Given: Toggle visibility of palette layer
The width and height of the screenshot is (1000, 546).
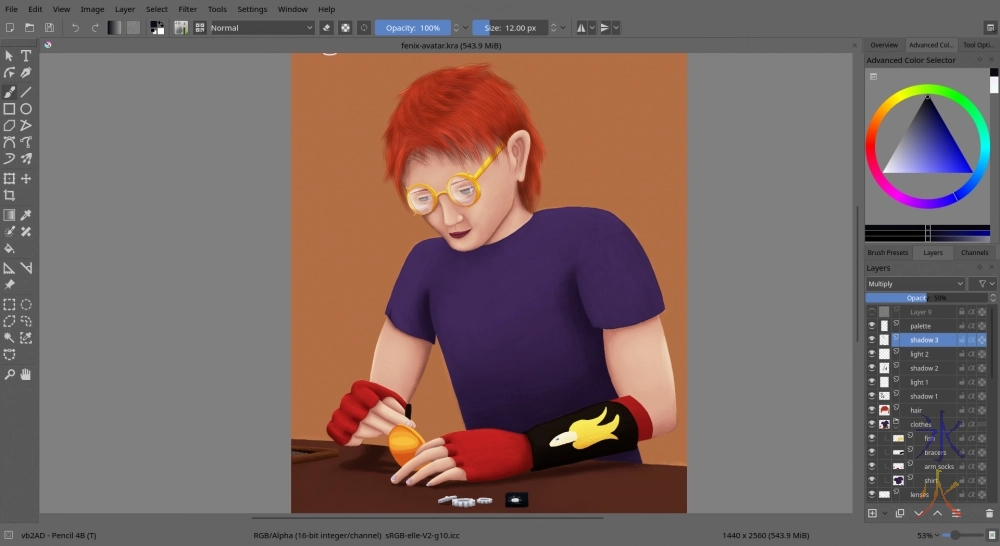Looking at the screenshot, I should [x=871, y=326].
